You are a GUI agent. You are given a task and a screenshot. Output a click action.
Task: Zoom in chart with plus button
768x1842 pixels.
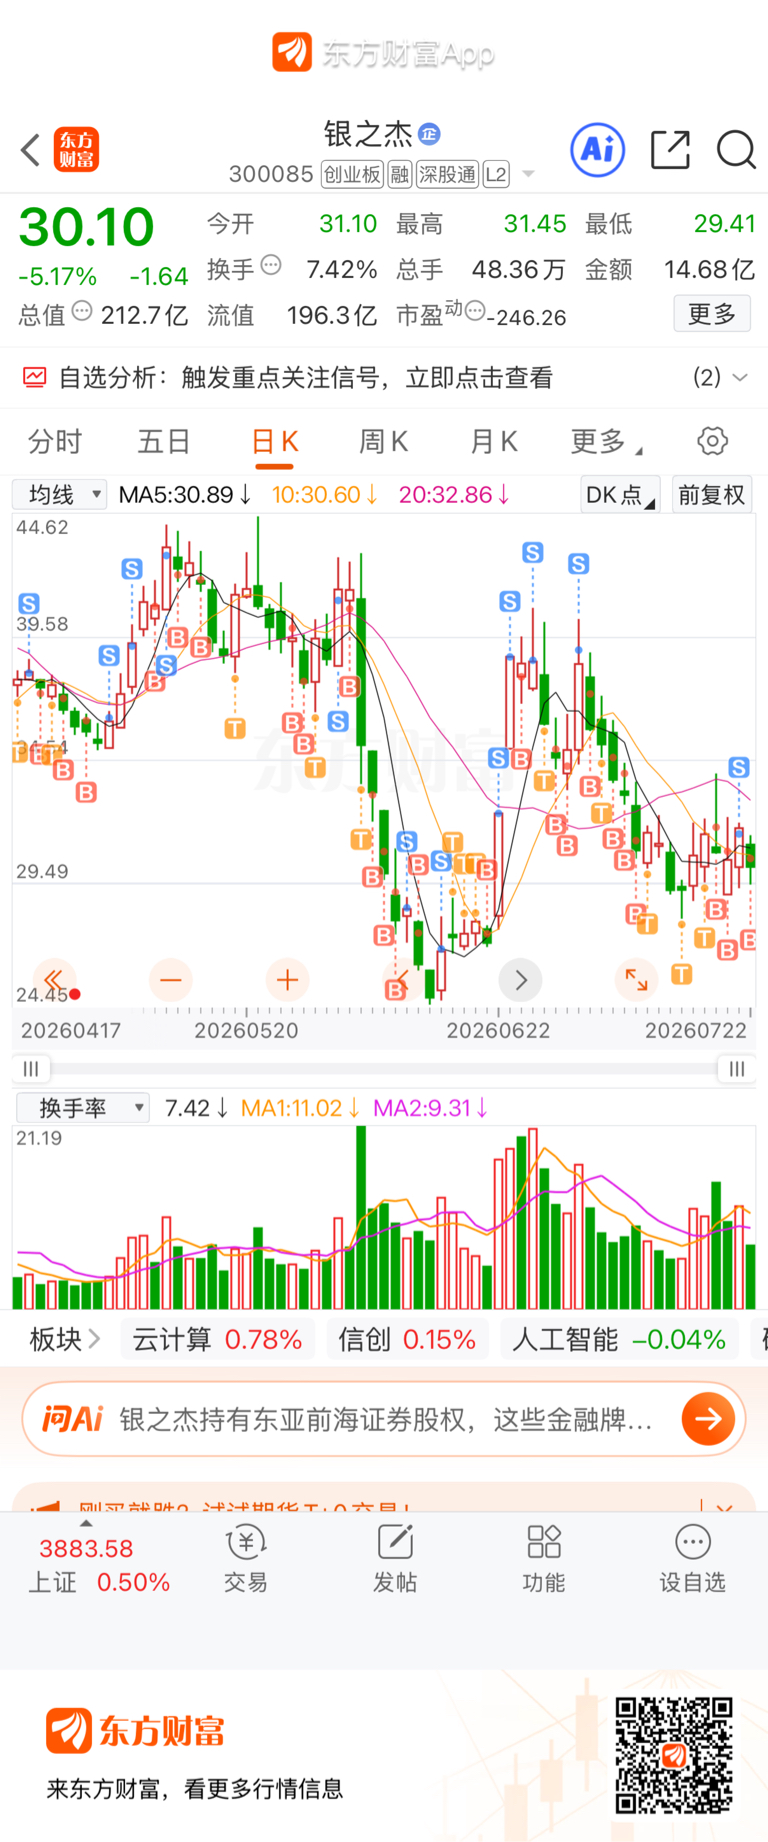tap(288, 979)
